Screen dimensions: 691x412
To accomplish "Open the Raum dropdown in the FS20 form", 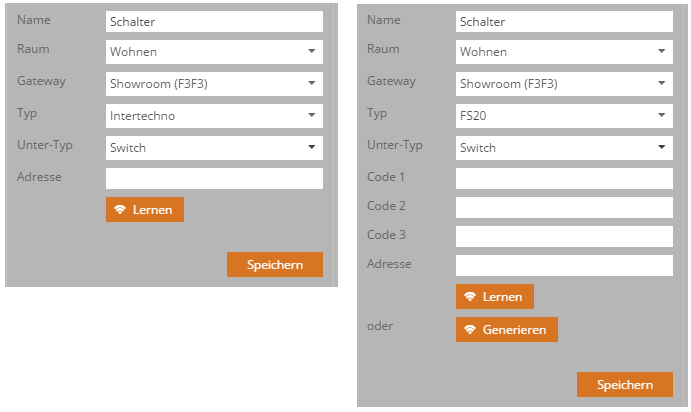I will 564,52.
